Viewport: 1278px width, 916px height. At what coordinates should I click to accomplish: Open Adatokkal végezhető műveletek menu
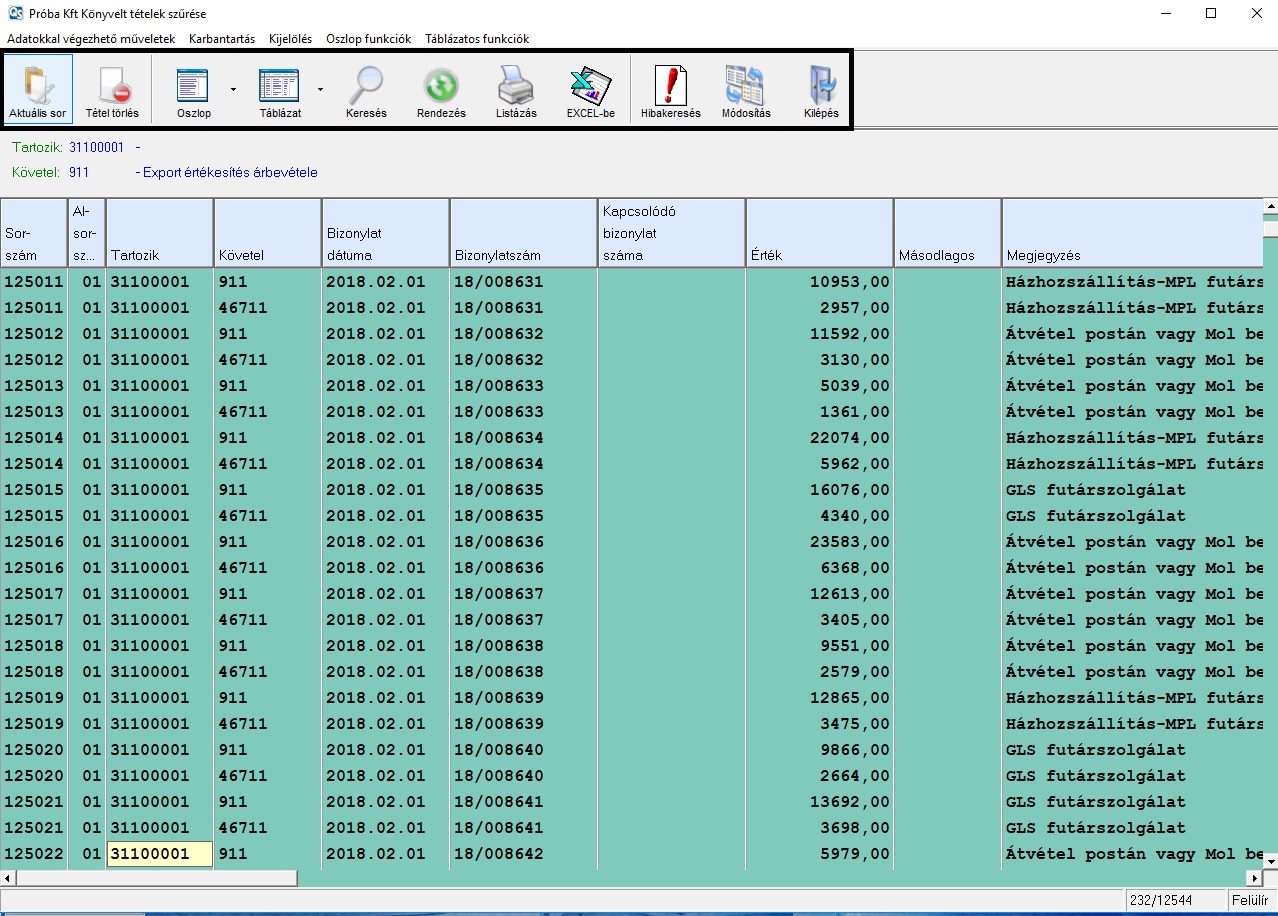91,39
